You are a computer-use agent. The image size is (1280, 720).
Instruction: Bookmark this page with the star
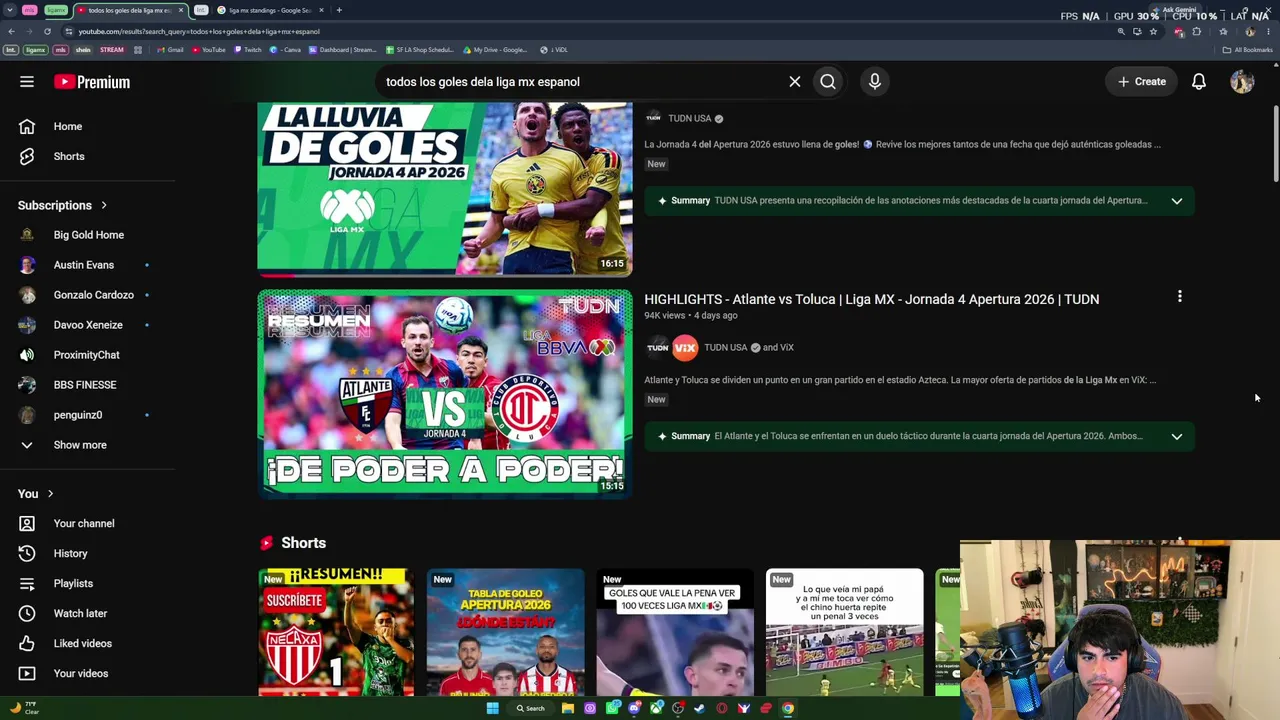1153,31
